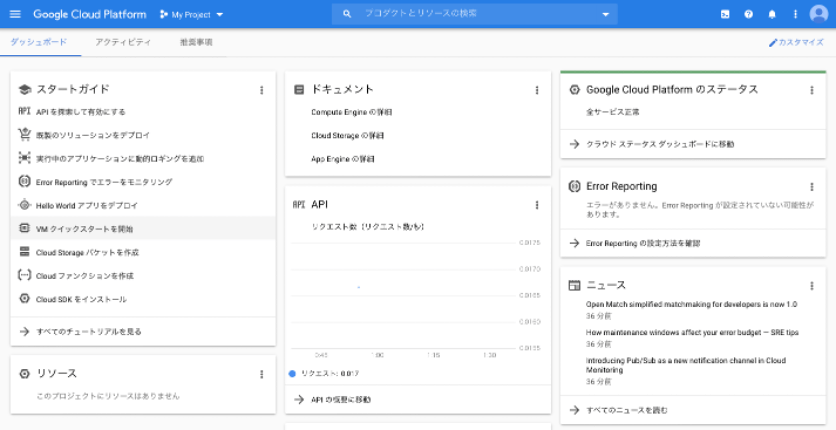Click the pencil icon beside カスタマイズ
This screenshot has height=430, width=836.
coord(773,43)
